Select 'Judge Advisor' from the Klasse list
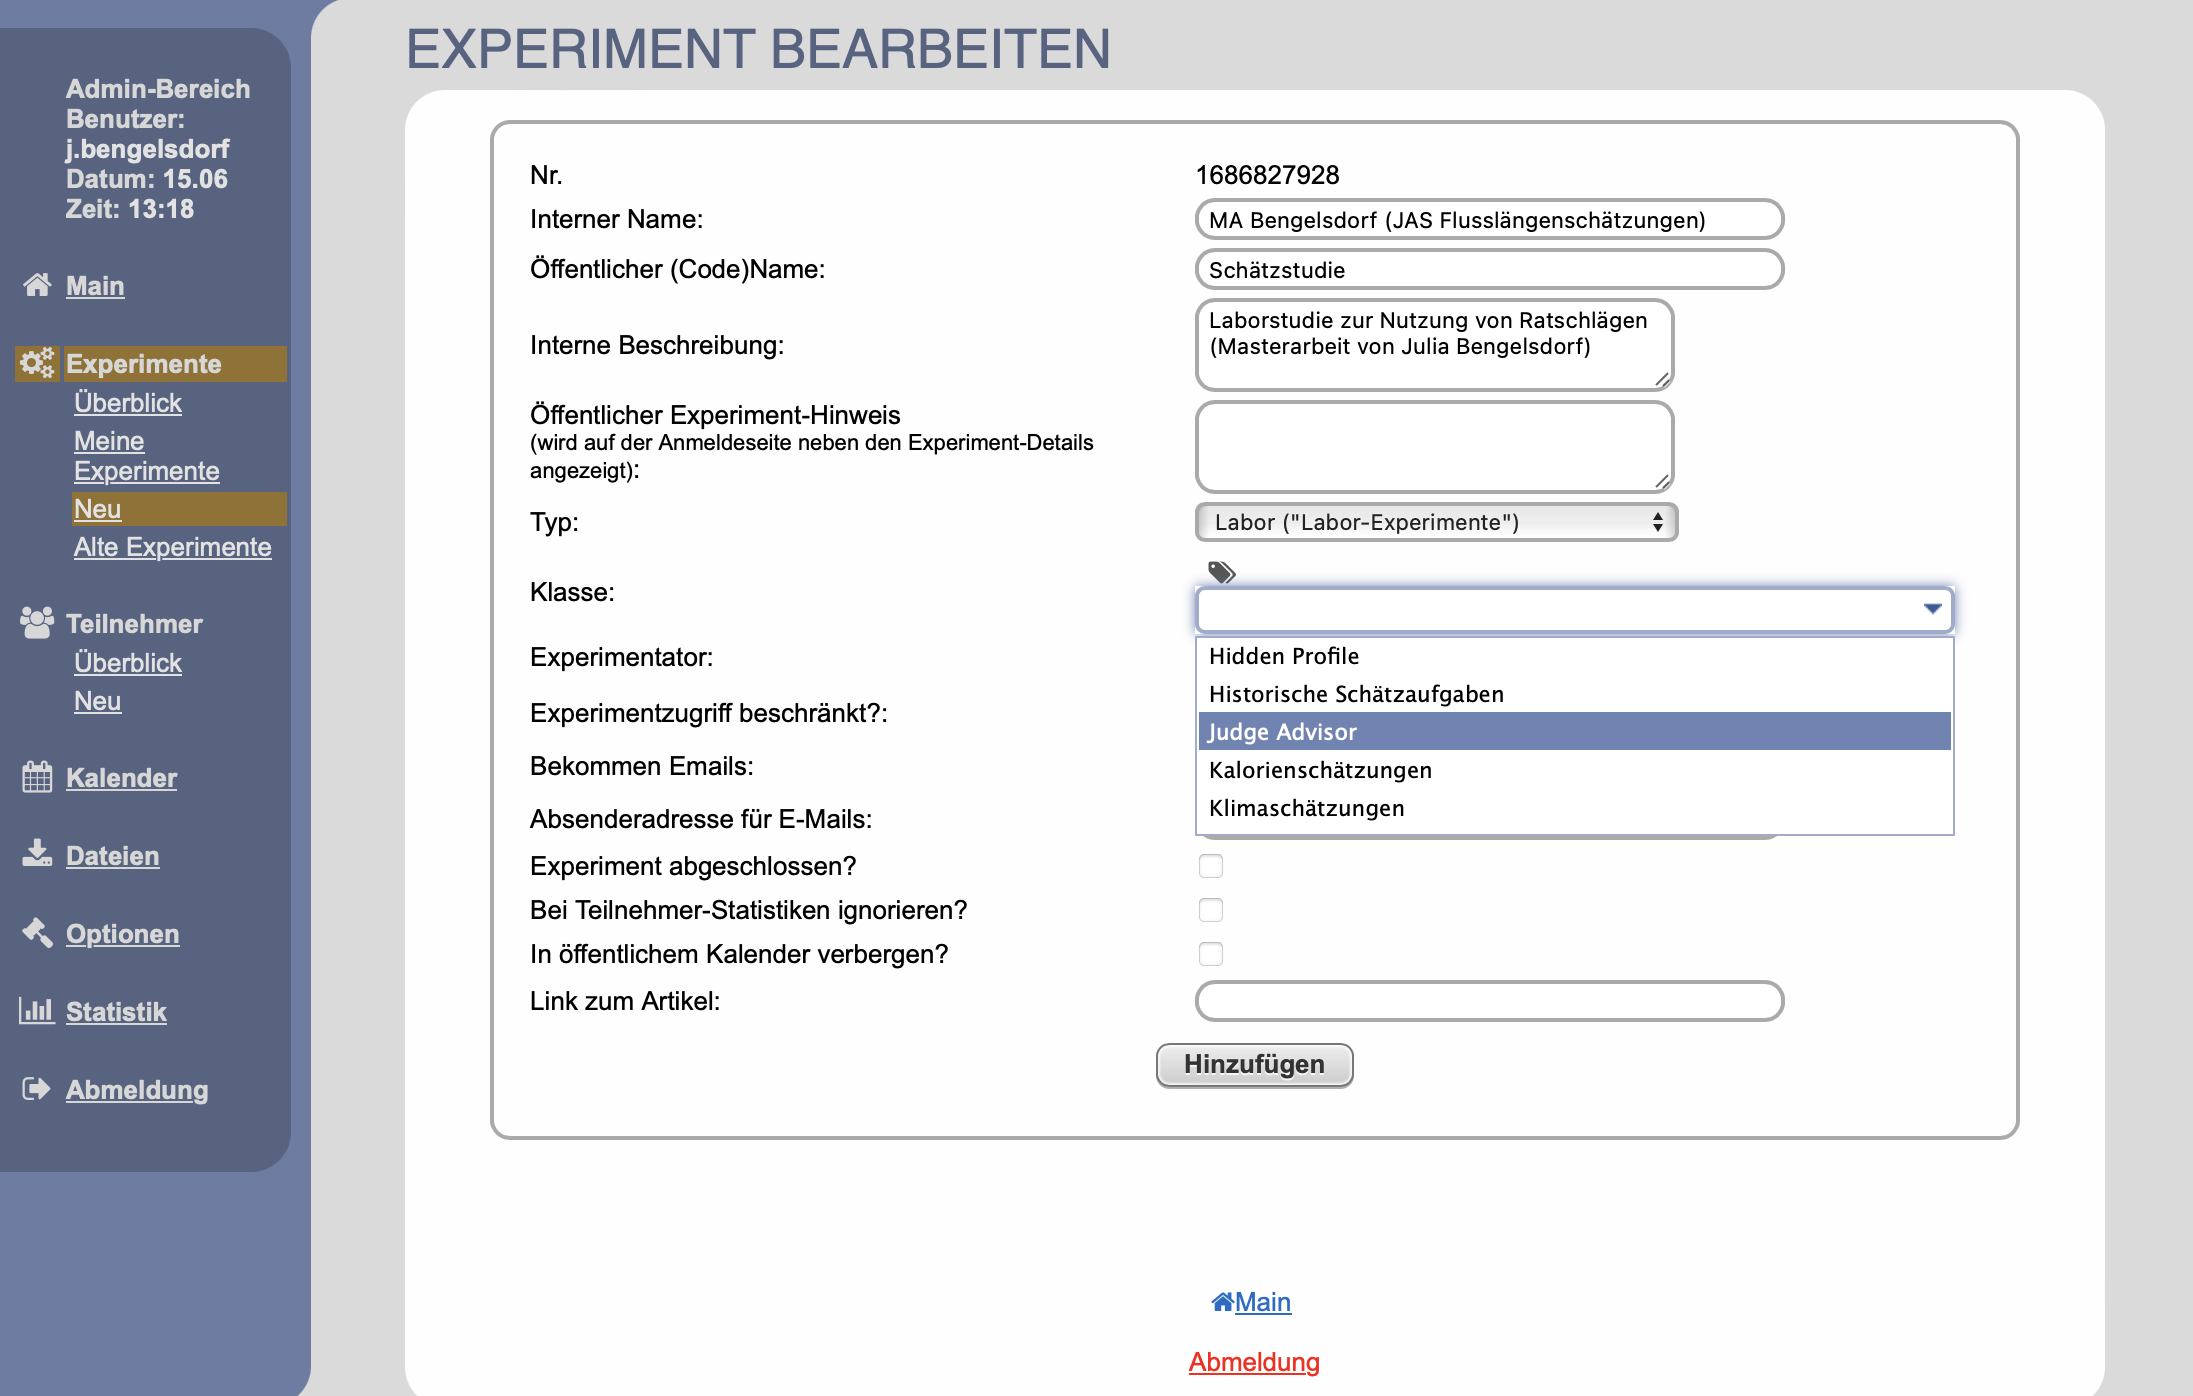This screenshot has height=1396, width=2193. point(1283,732)
